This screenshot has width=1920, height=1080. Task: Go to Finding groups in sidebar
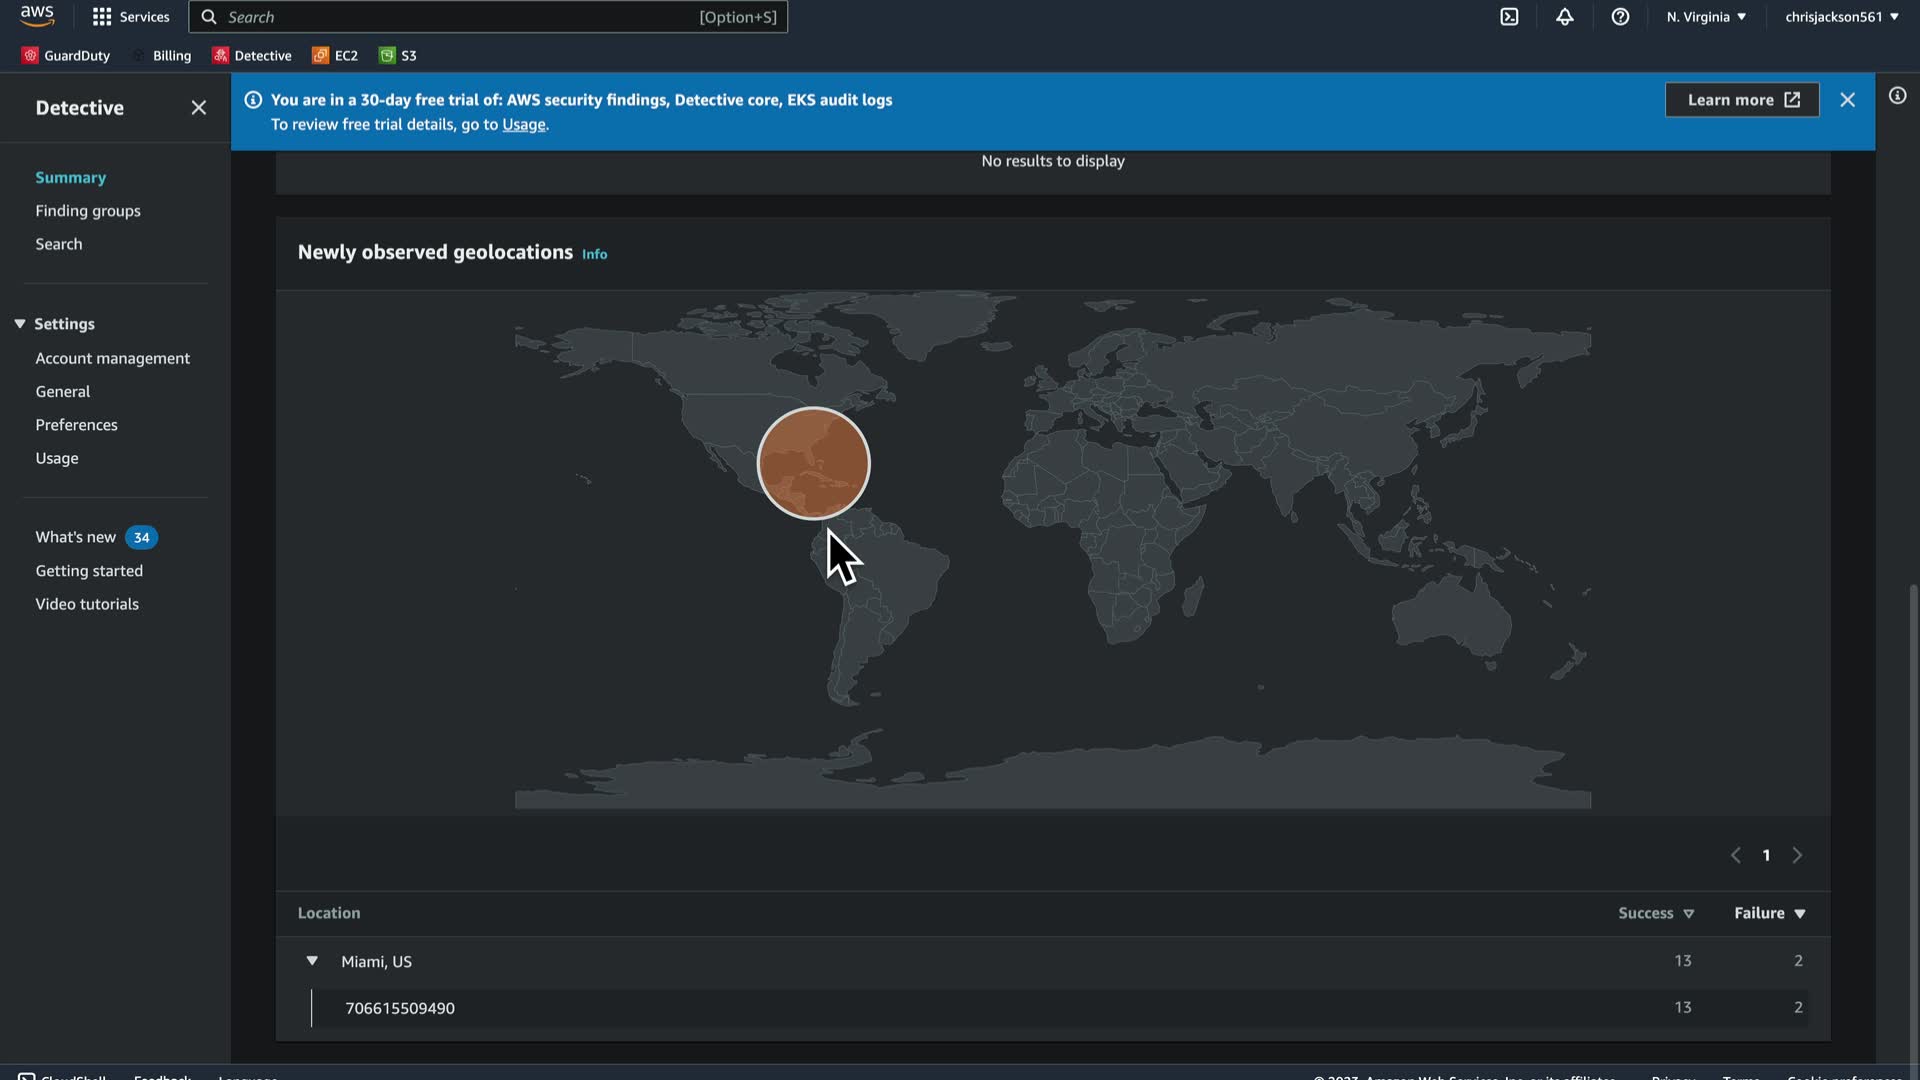[88, 211]
